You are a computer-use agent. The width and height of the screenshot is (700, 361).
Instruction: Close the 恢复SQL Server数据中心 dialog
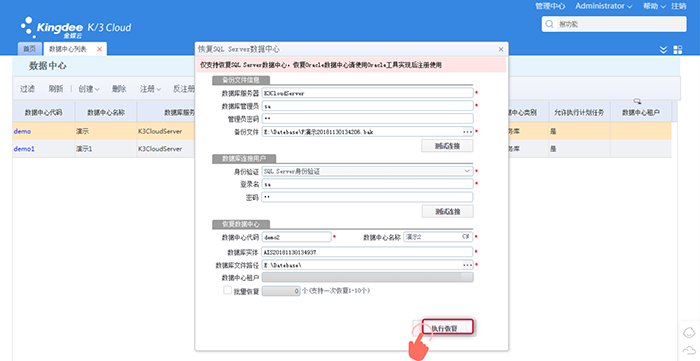[501, 49]
